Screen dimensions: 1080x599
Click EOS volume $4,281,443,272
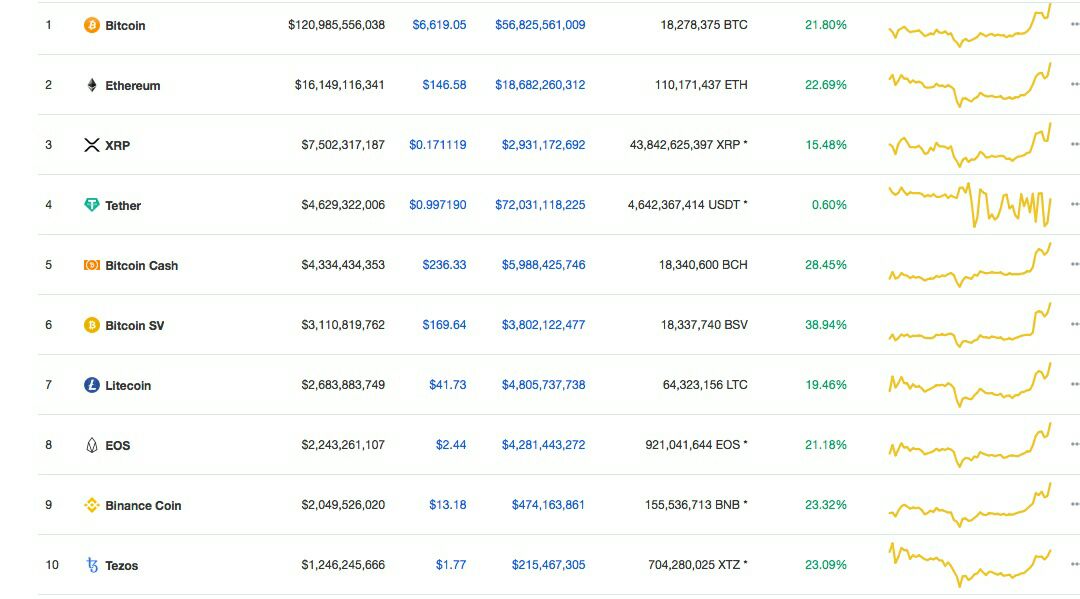(543, 444)
